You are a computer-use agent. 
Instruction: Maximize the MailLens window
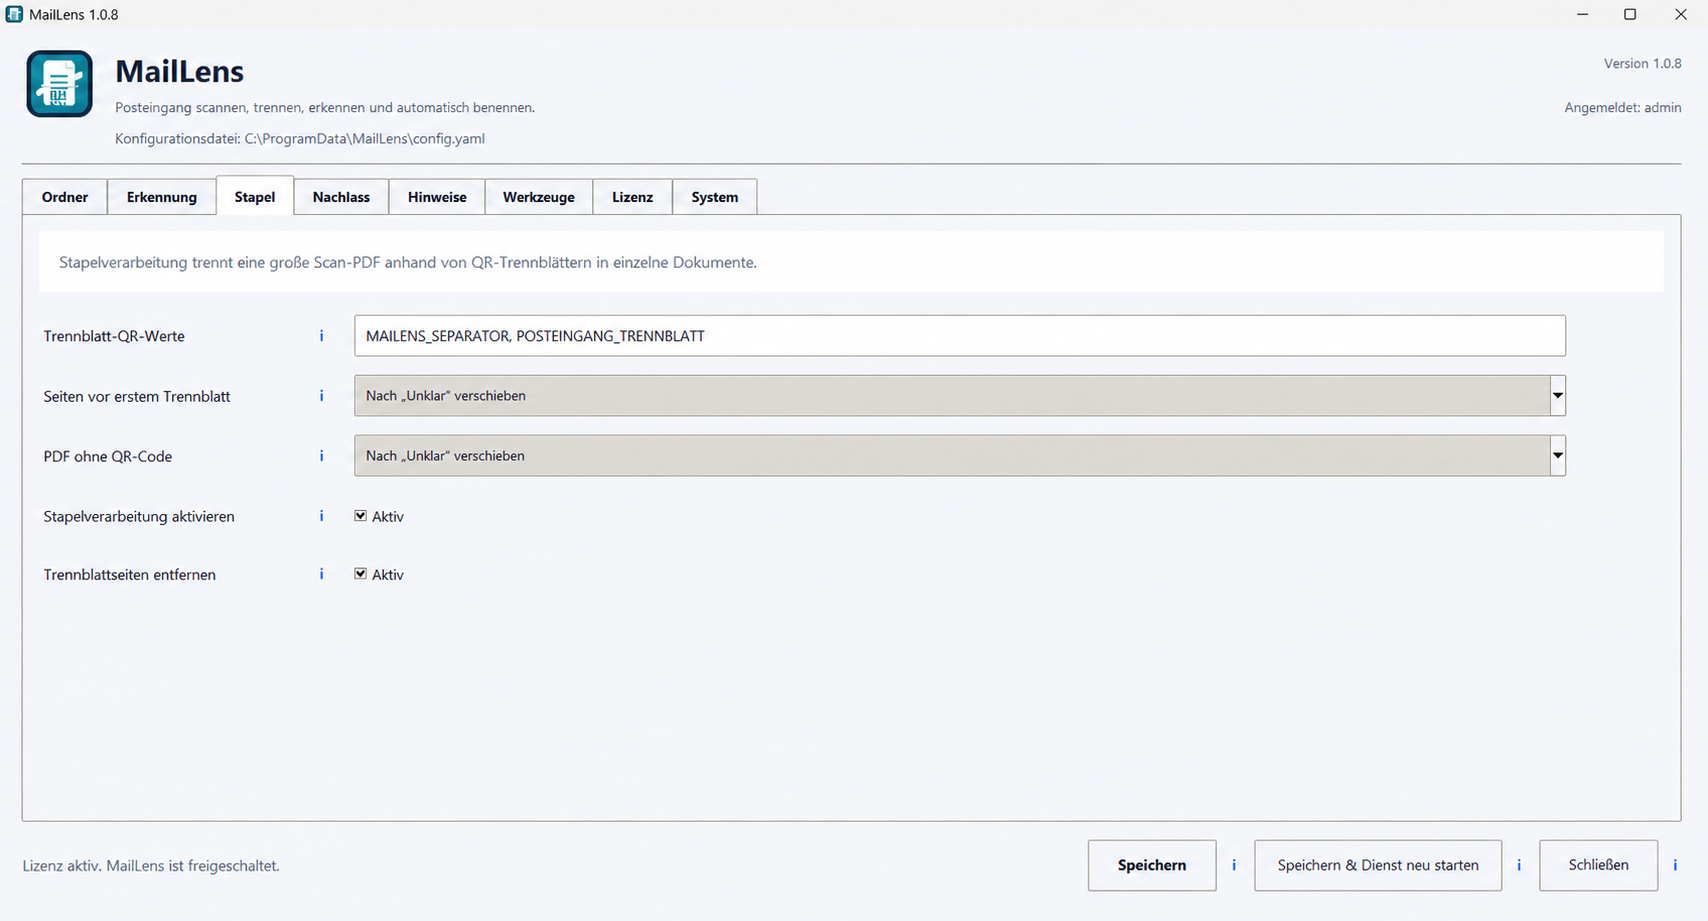click(x=1630, y=14)
